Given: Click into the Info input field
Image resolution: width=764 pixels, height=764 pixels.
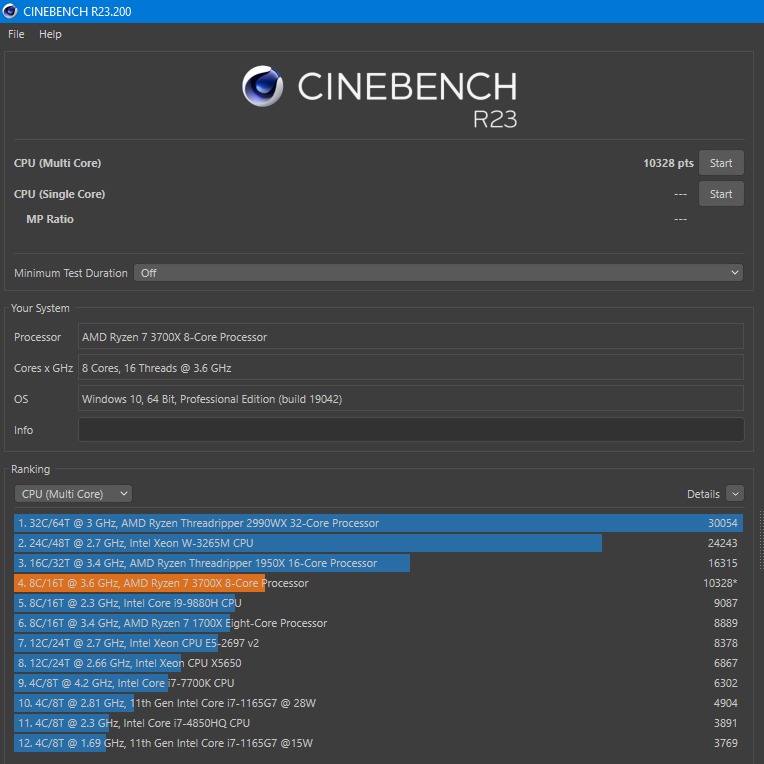Looking at the screenshot, I should click(411, 430).
